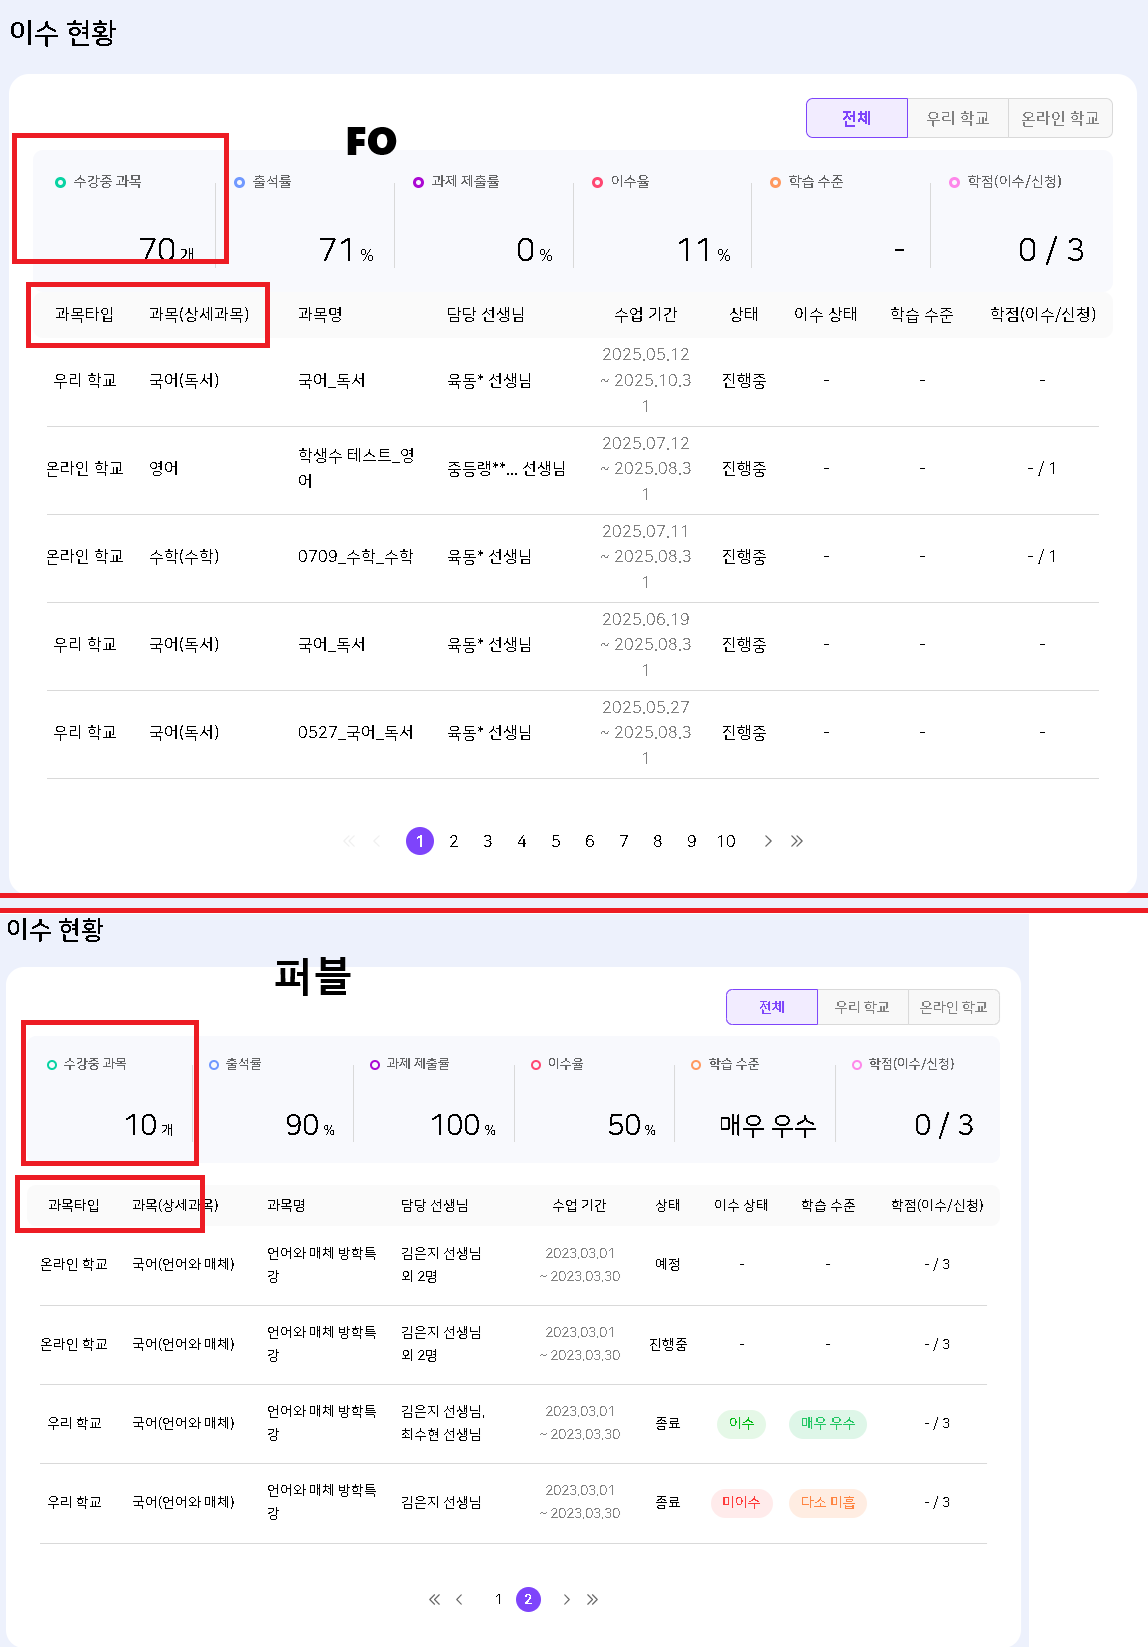This screenshot has height=1647, width=1148.
Task: Click the red 미이수 status badge
Action: tap(741, 1502)
